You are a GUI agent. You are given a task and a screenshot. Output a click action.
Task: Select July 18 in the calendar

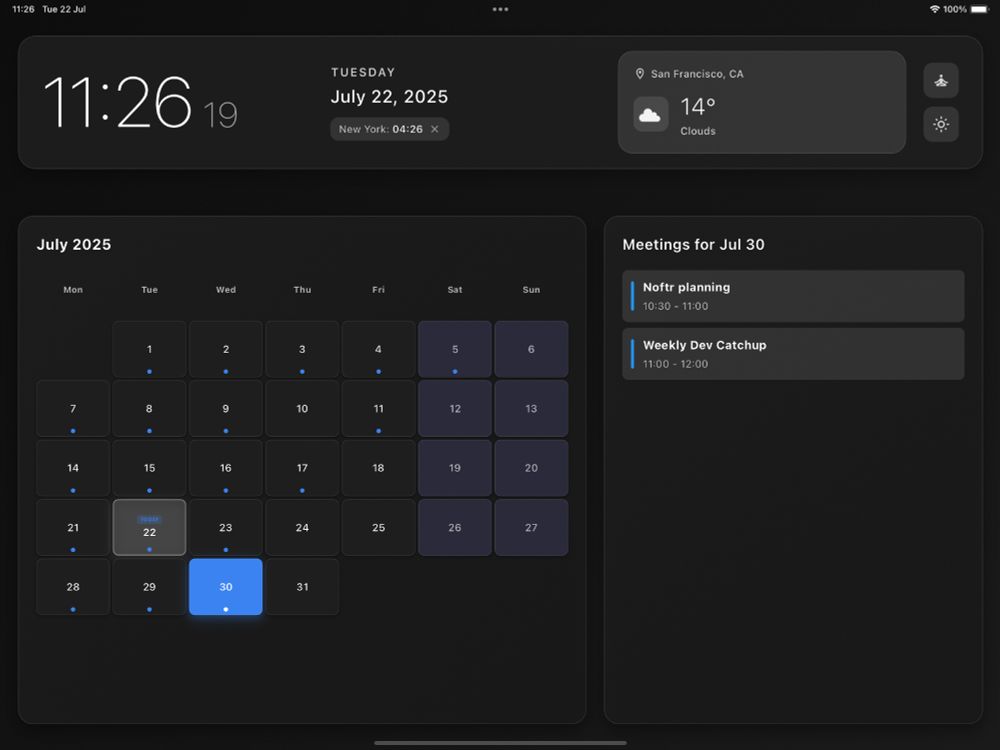378,467
